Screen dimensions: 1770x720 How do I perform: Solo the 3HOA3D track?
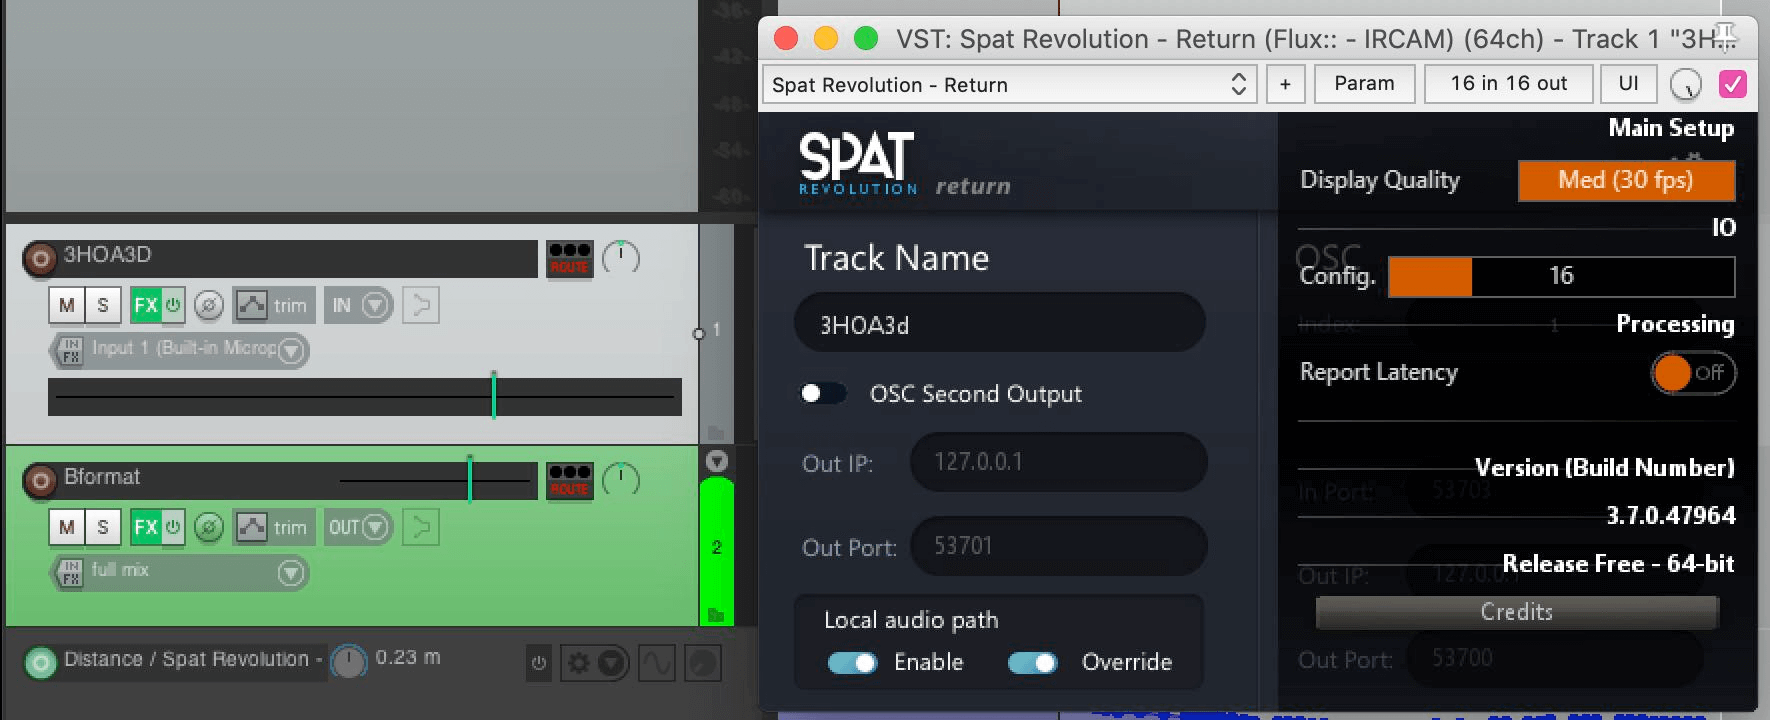102,305
